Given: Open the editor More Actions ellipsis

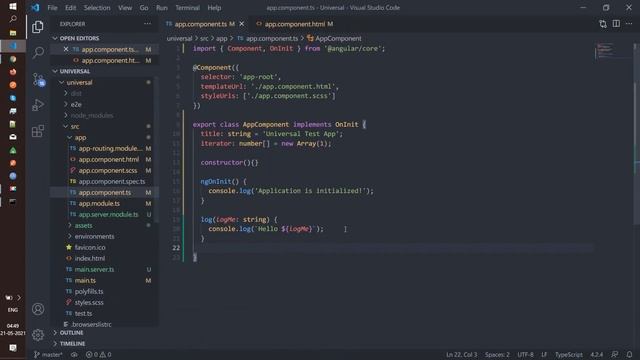Looking at the screenshot, I should [629, 24].
